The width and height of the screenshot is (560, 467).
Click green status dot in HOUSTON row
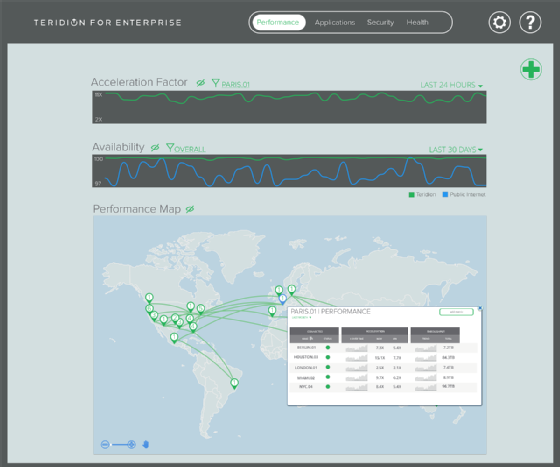pyautogui.click(x=328, y=357)
